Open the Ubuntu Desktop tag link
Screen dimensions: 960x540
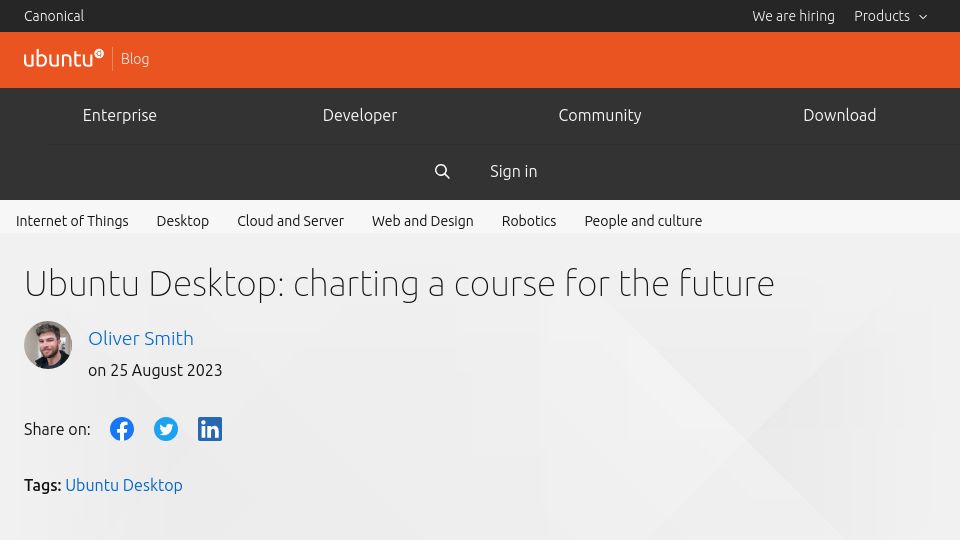(124, 486)
